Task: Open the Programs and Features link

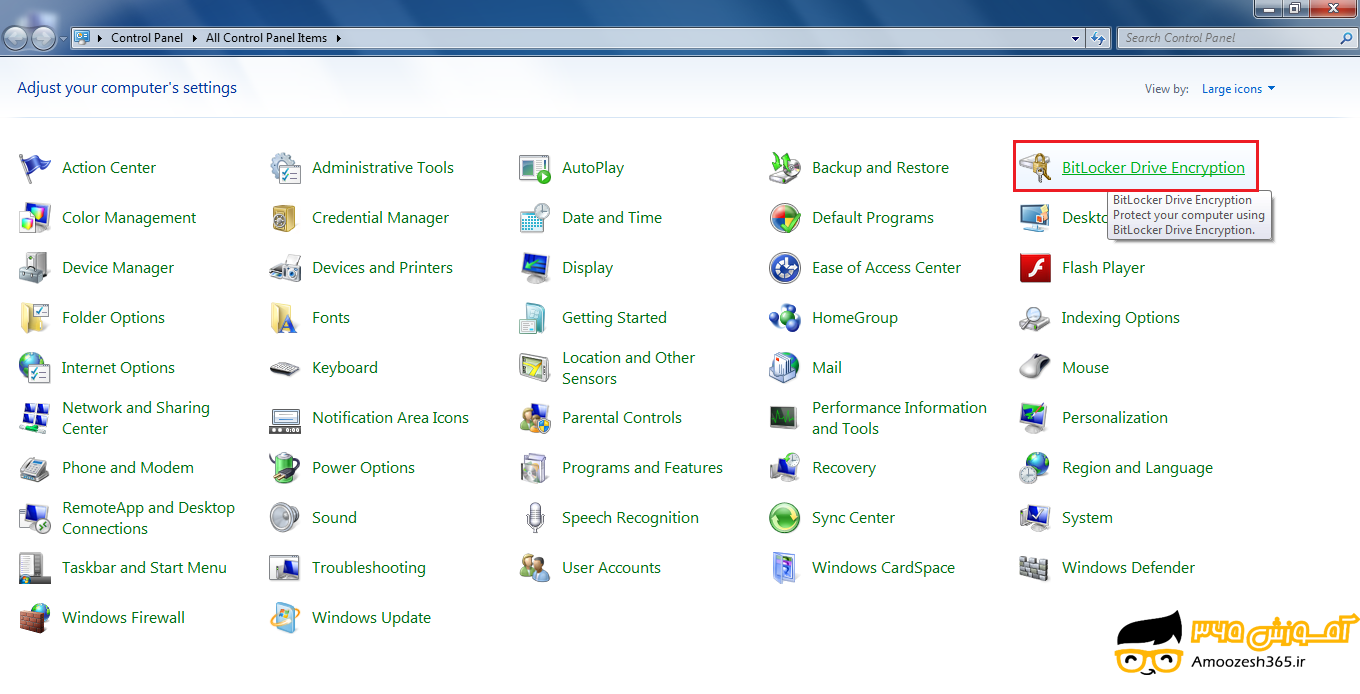Action: [x=642, y=468]
